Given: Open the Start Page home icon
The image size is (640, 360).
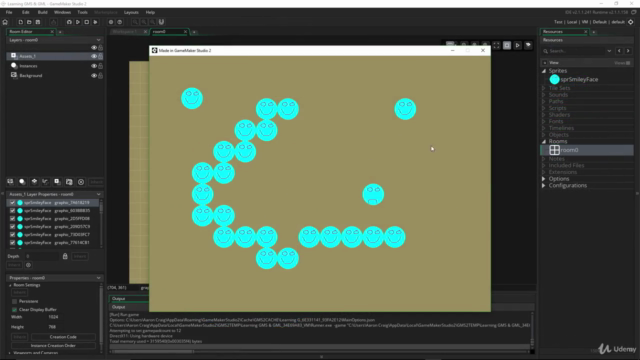Looking at the screenshot, I should coord(5,22).
